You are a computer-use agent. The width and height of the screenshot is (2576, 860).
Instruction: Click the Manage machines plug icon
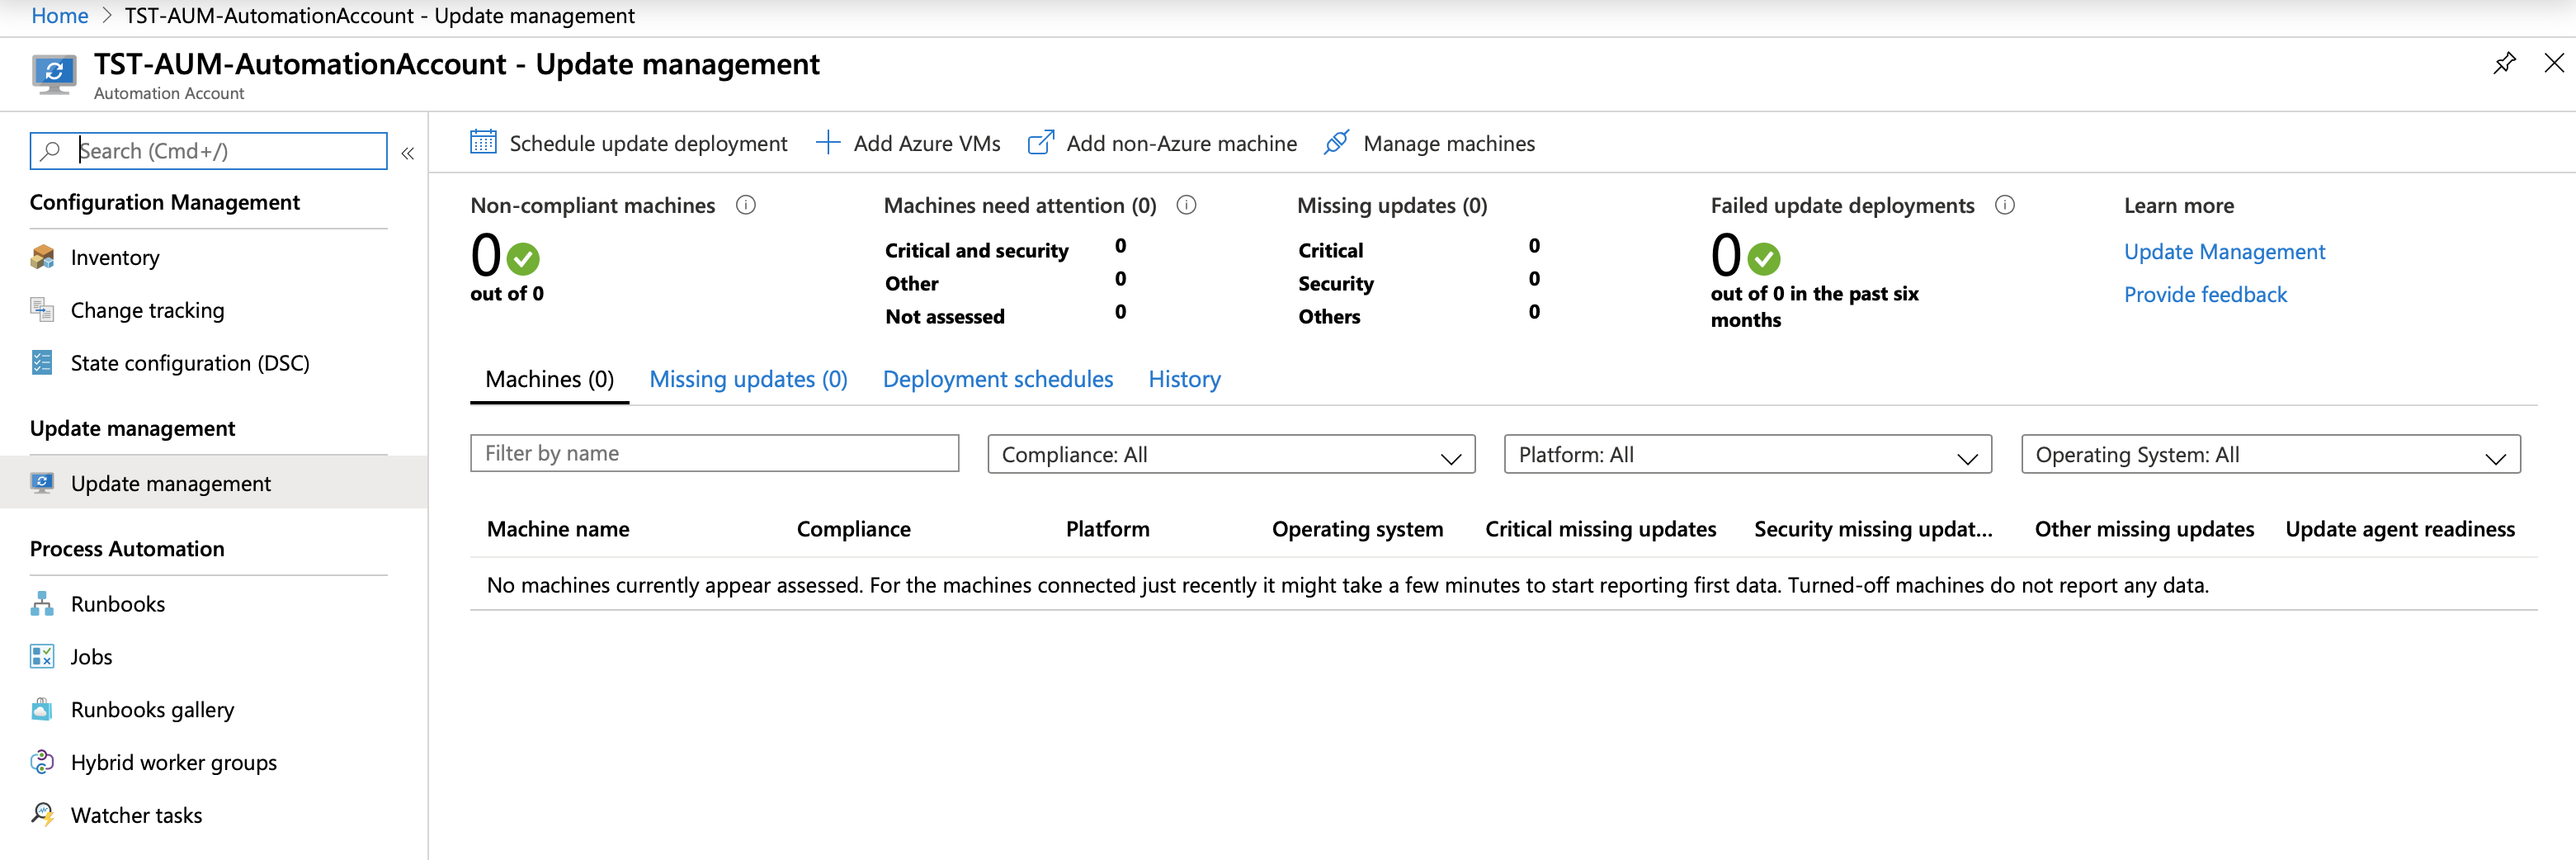[1336, 143]
